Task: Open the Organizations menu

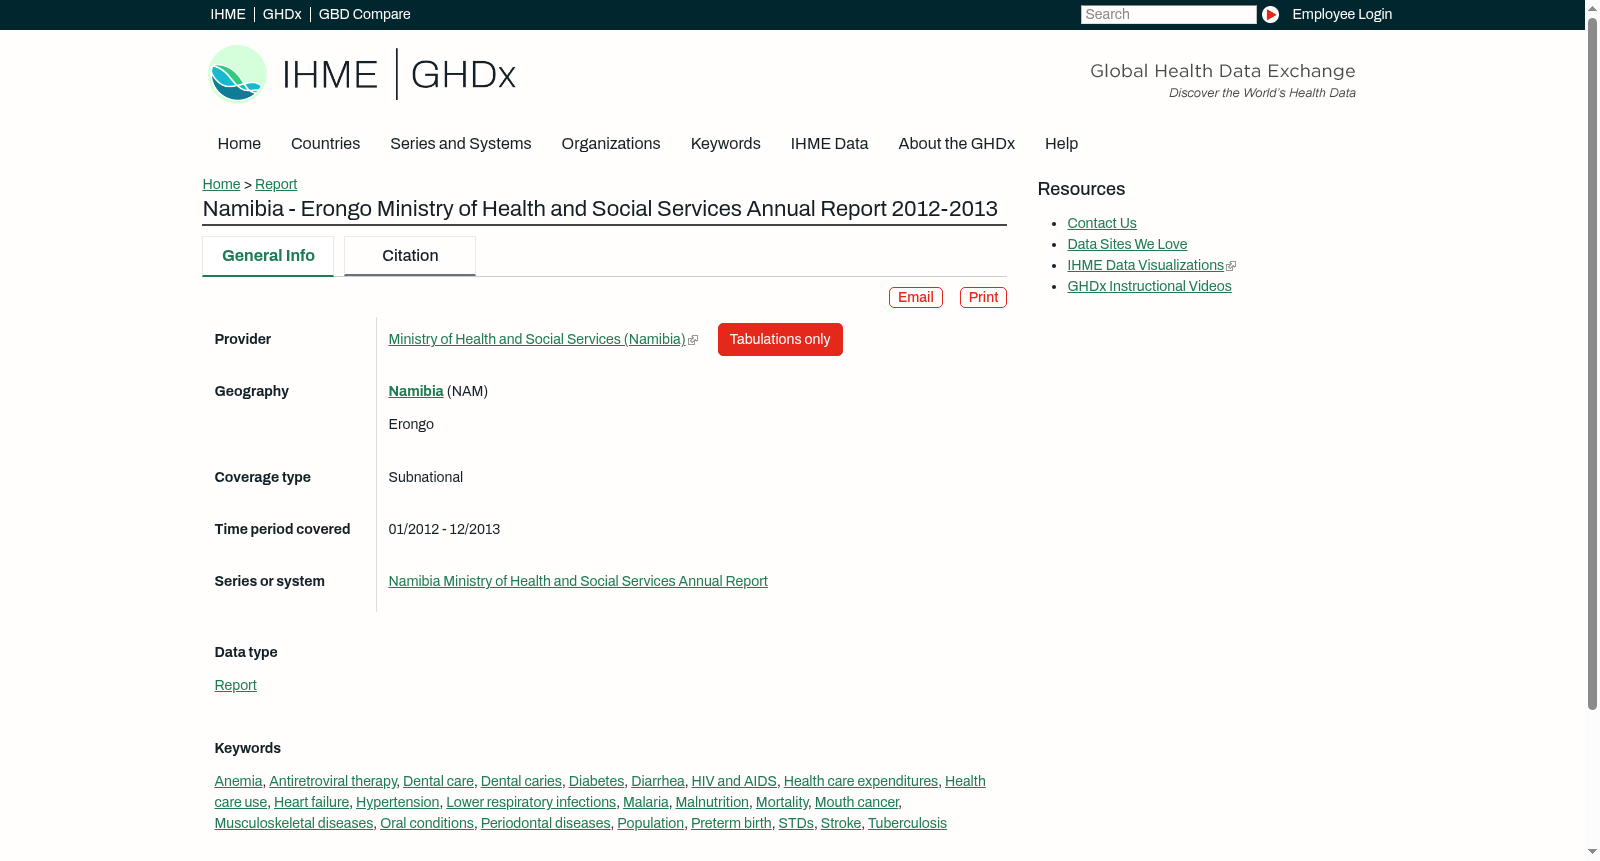Action: click(611, 144)
